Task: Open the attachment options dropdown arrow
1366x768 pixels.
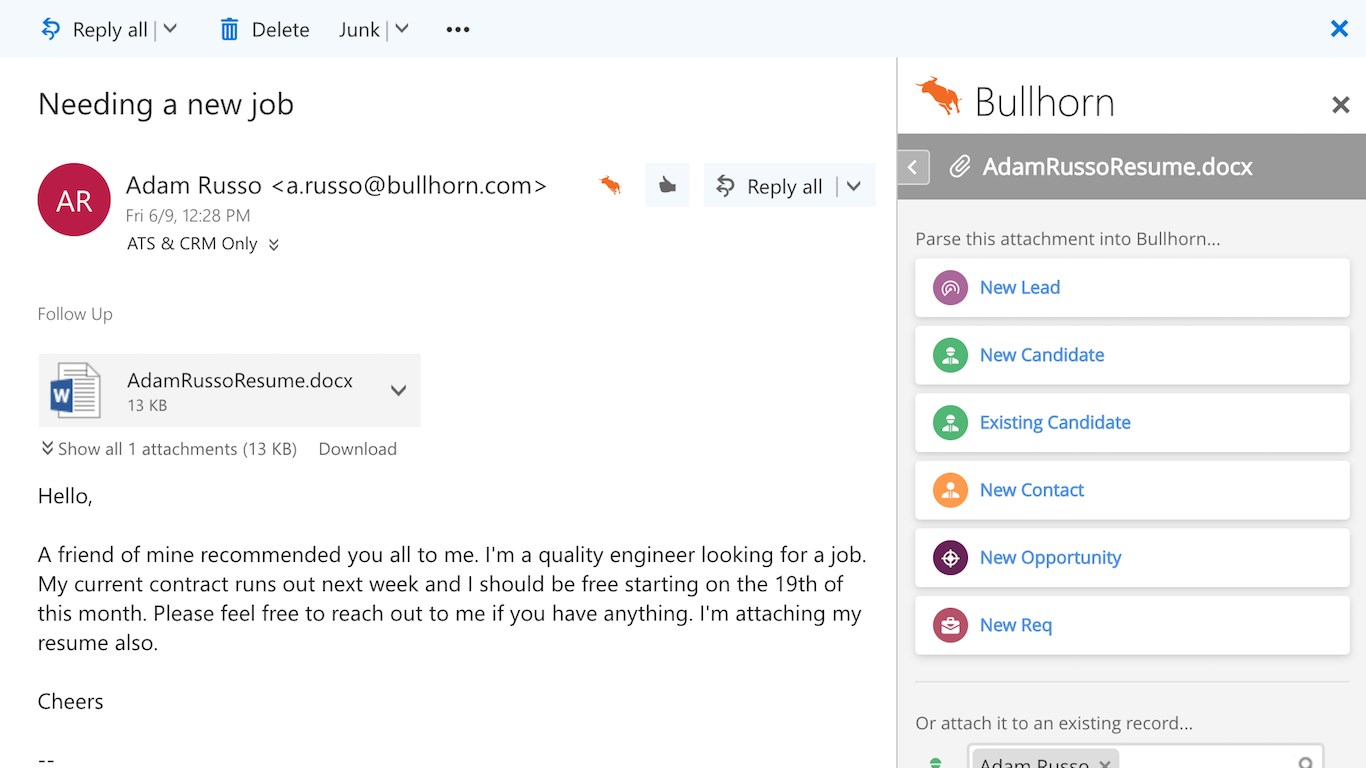Action: pyautogui.click(x=398, y=391)
